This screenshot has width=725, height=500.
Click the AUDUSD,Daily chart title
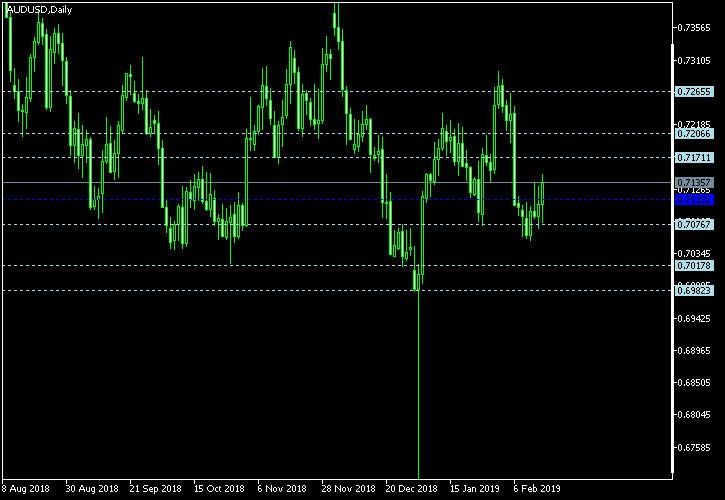(39, 10)
